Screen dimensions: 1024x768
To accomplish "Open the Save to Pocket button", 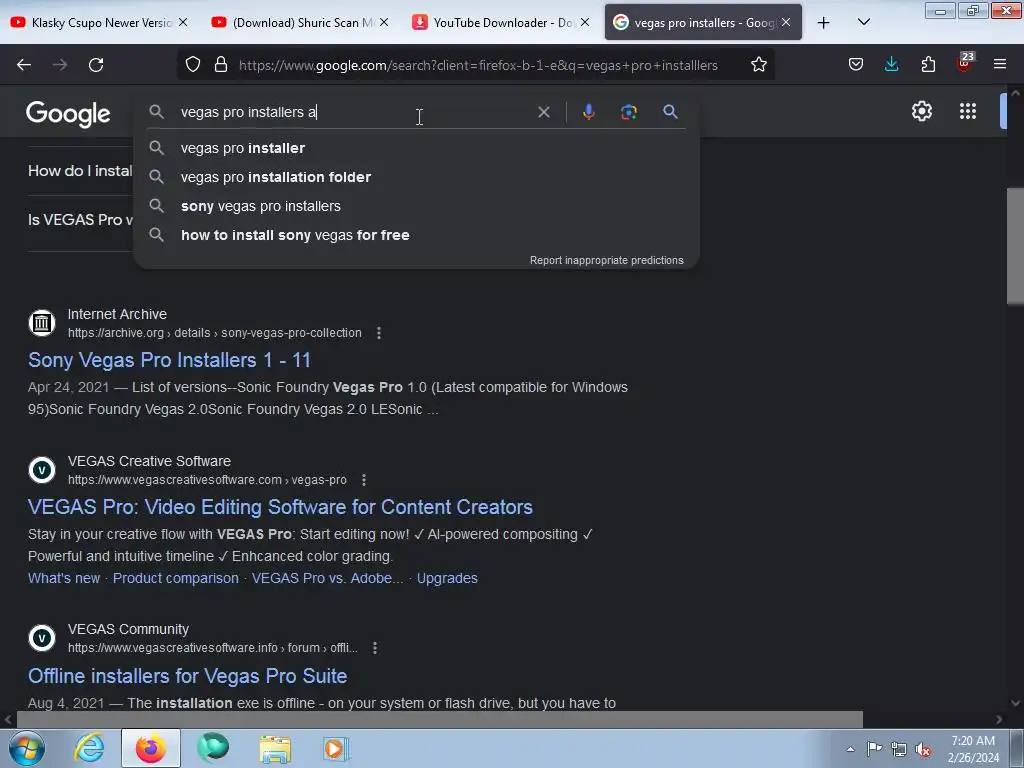I will [x=856, y=65].
